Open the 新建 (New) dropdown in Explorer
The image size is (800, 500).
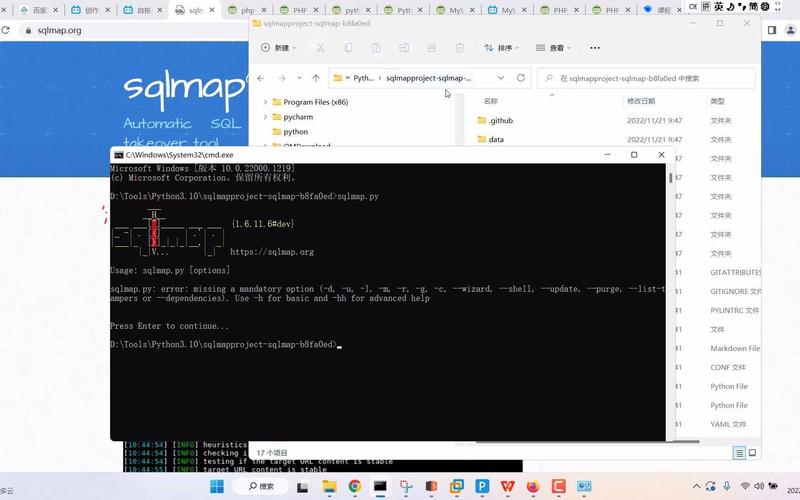tap(278, 48)
